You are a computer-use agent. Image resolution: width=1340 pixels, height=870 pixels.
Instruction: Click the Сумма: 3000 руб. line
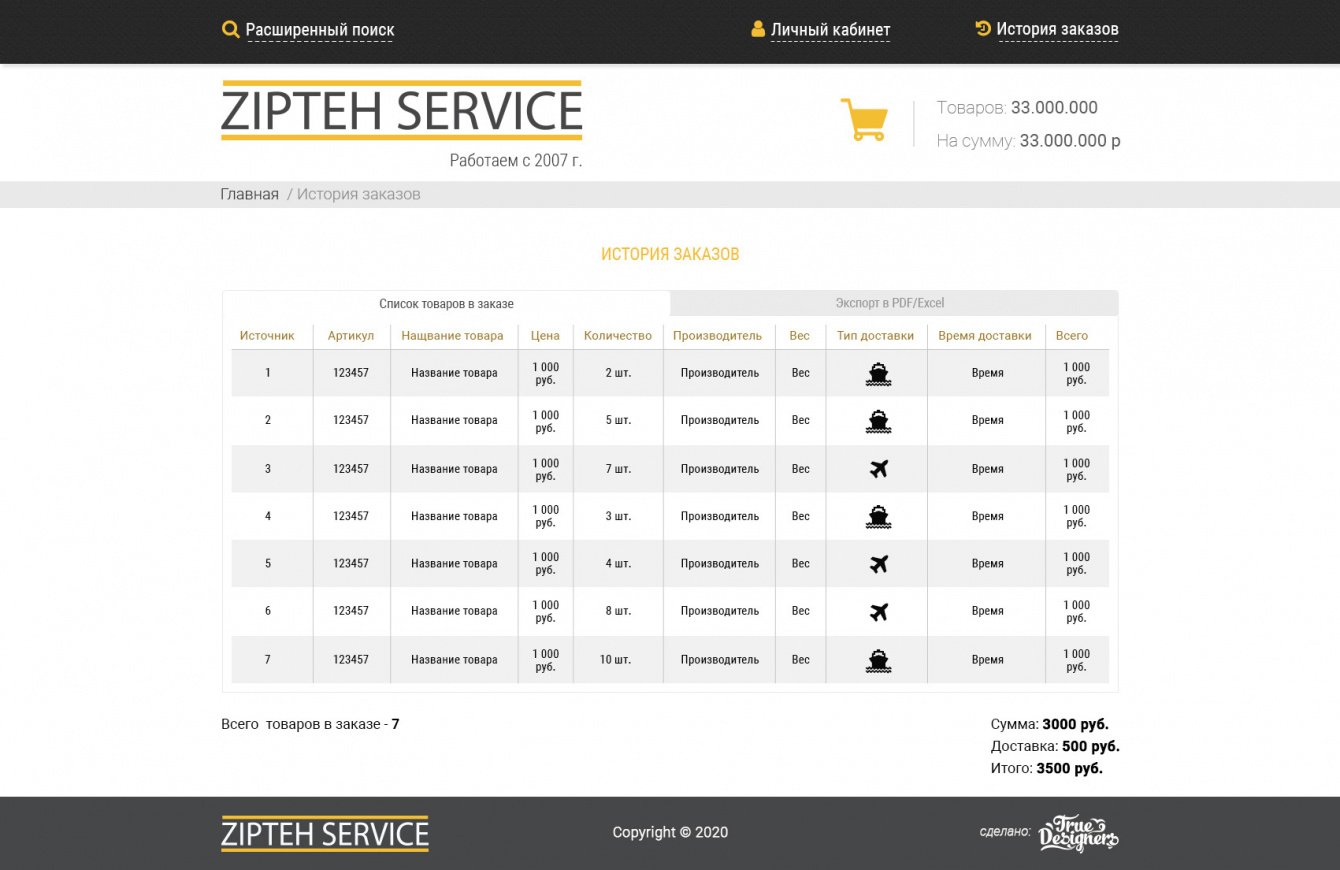coord(1050,724)
